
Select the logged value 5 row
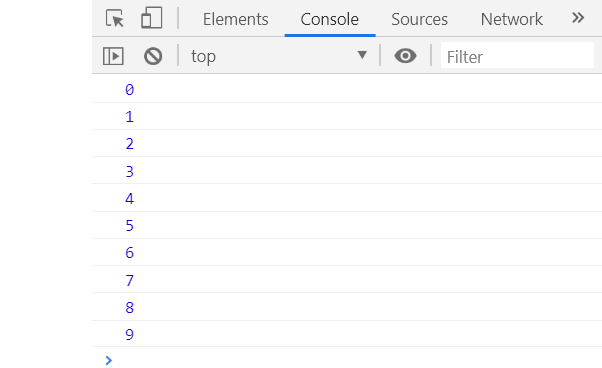point(347,225)
